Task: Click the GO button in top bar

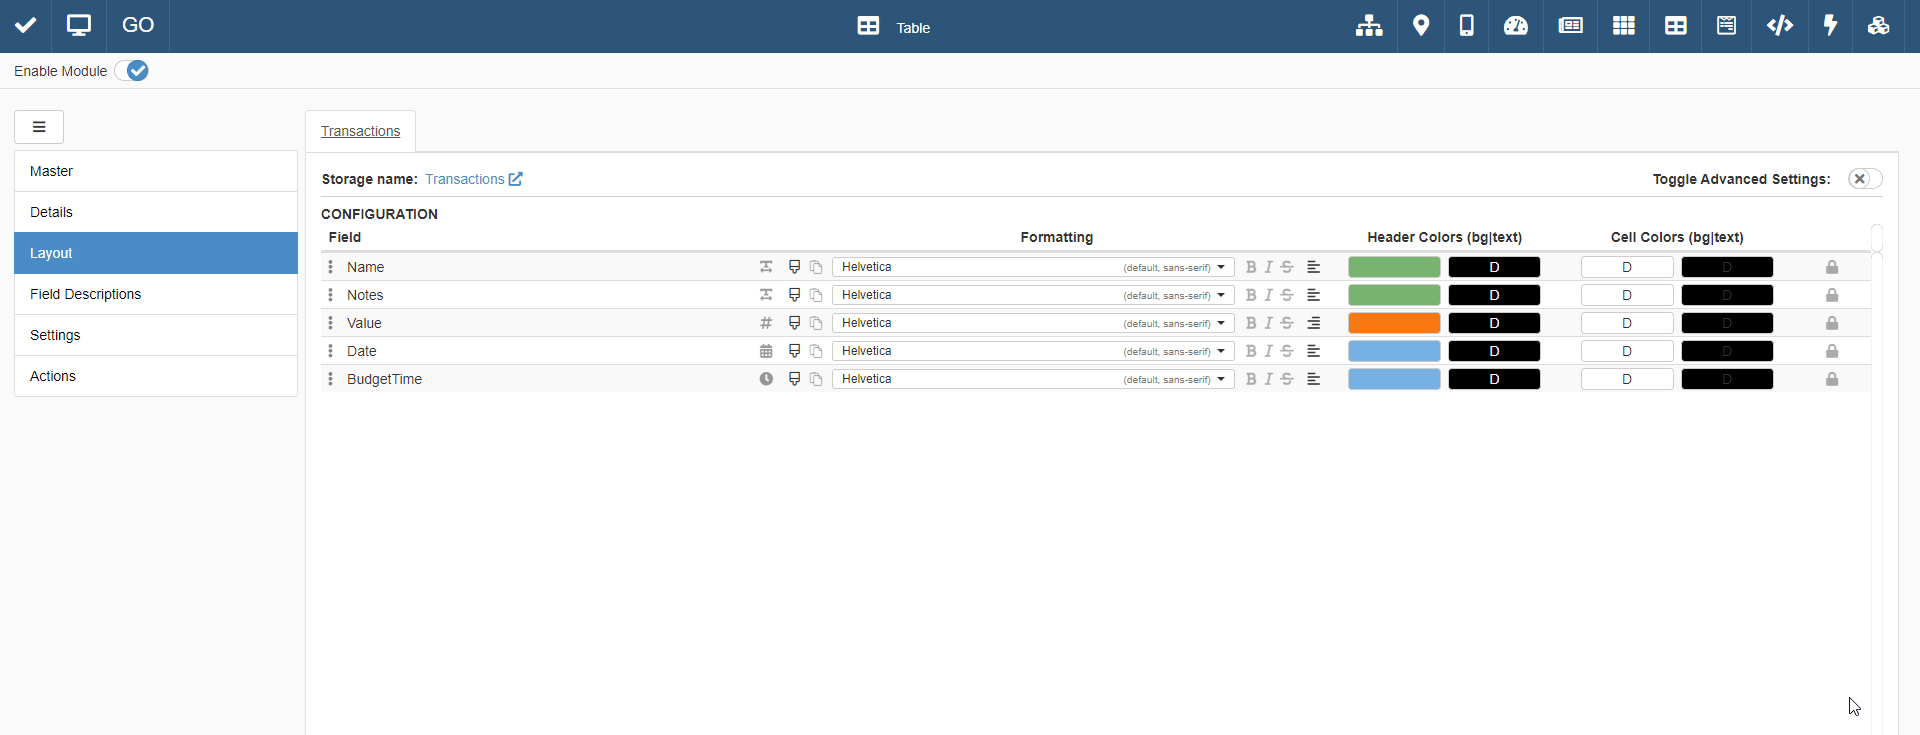Action: tap(138, 26)
